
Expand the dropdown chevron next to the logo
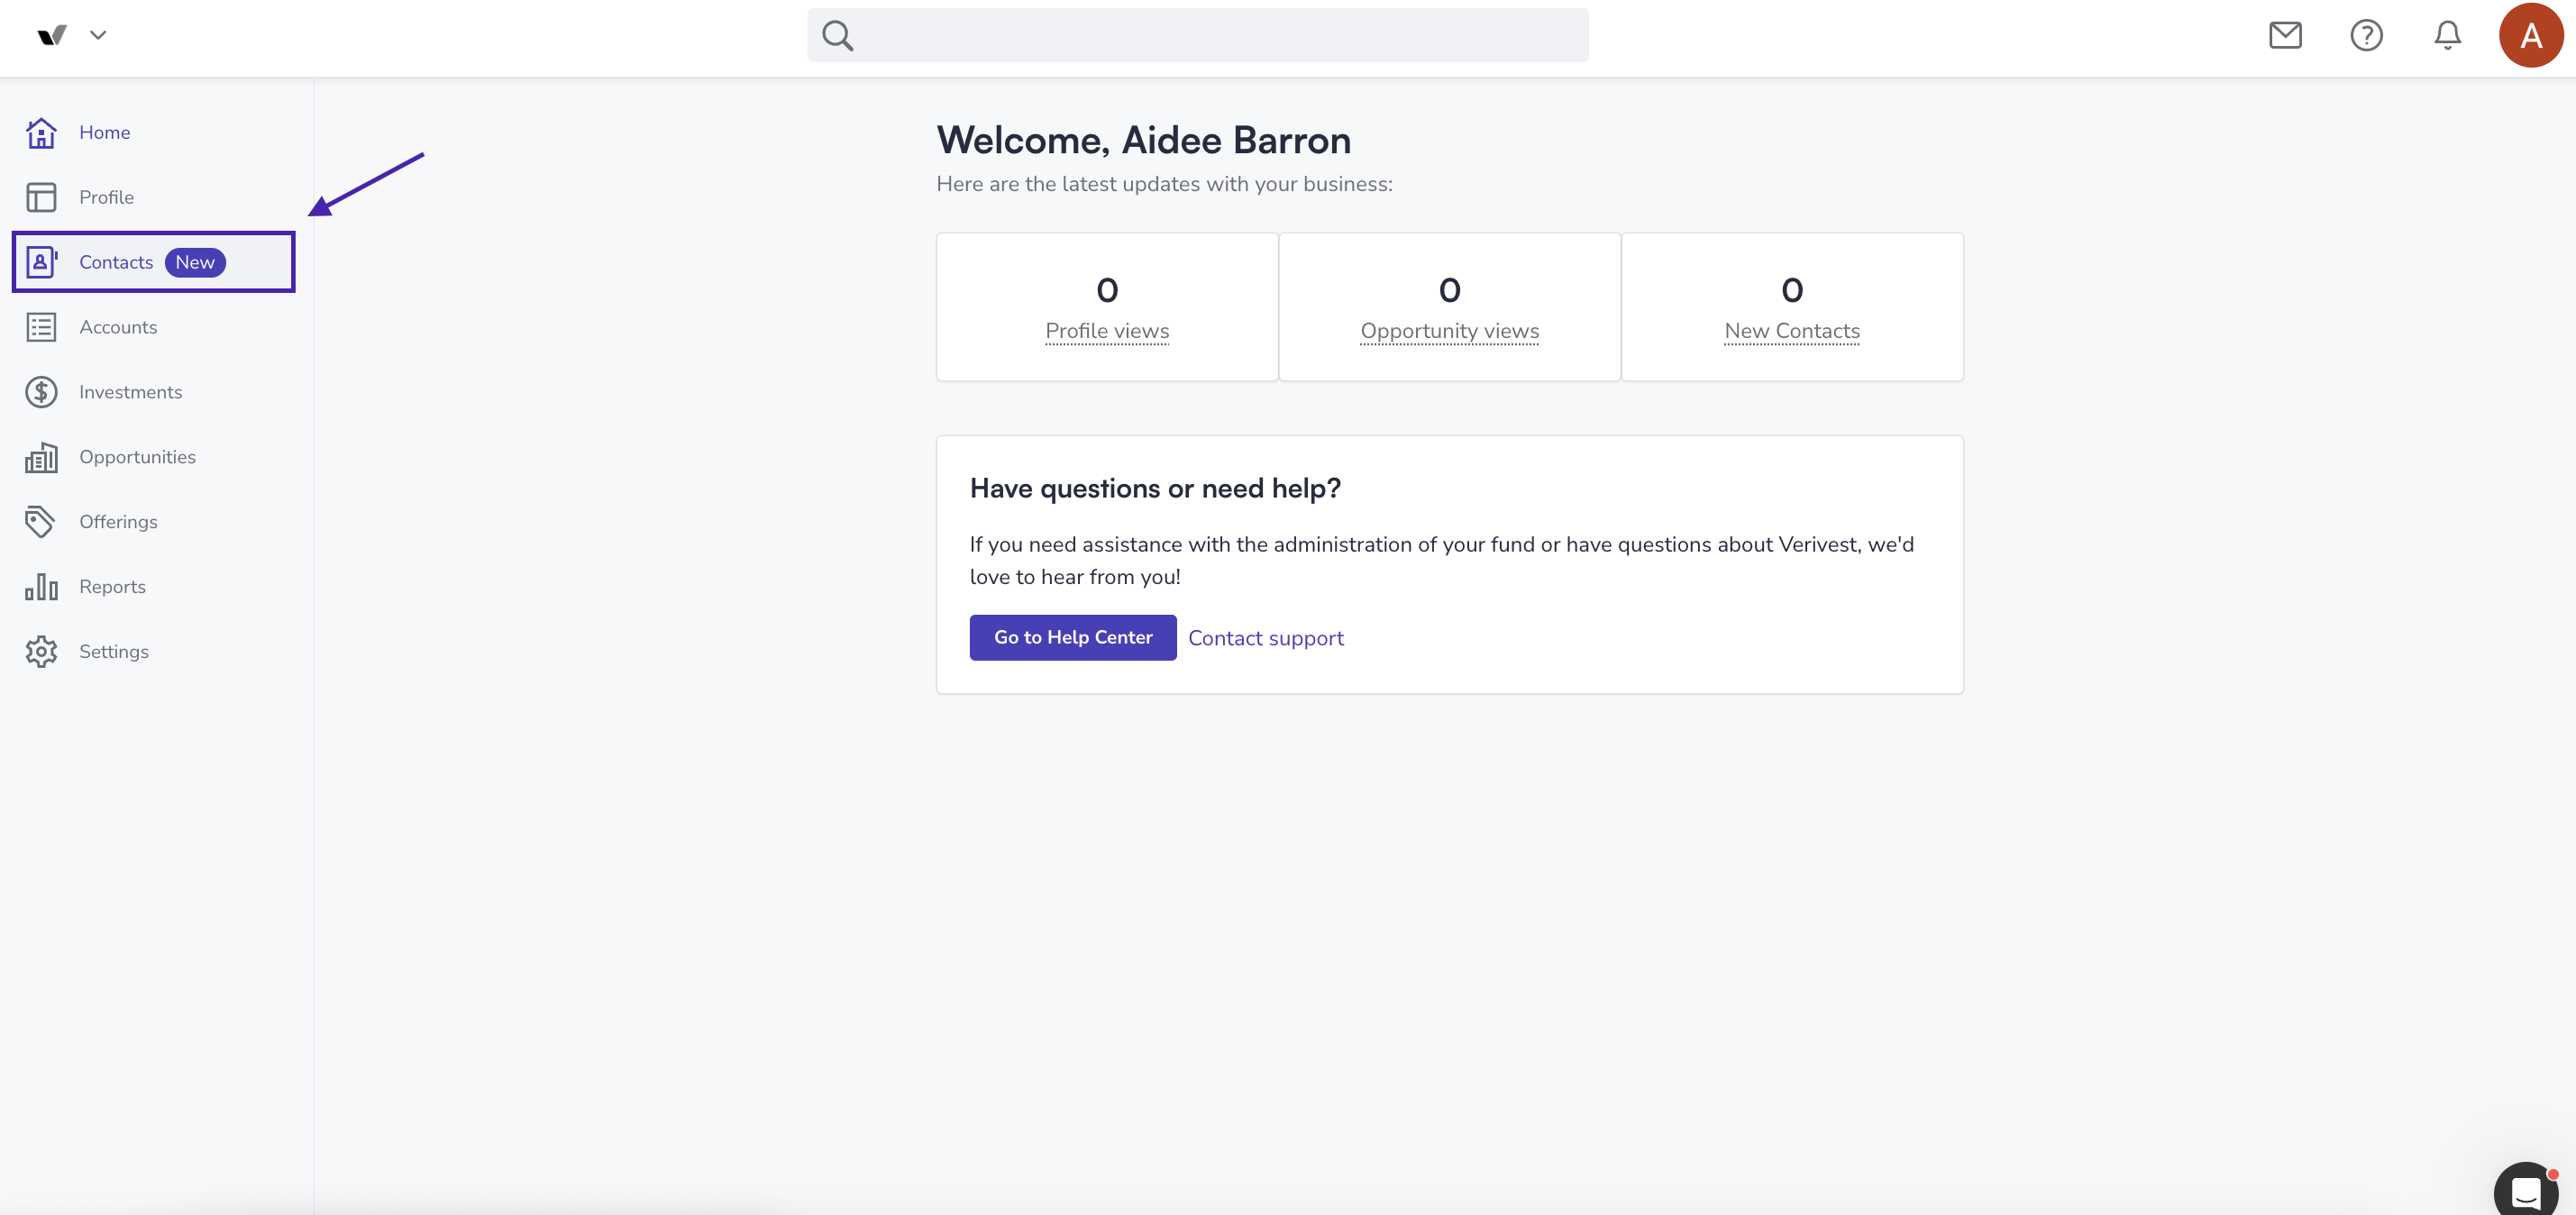(98, 35)
